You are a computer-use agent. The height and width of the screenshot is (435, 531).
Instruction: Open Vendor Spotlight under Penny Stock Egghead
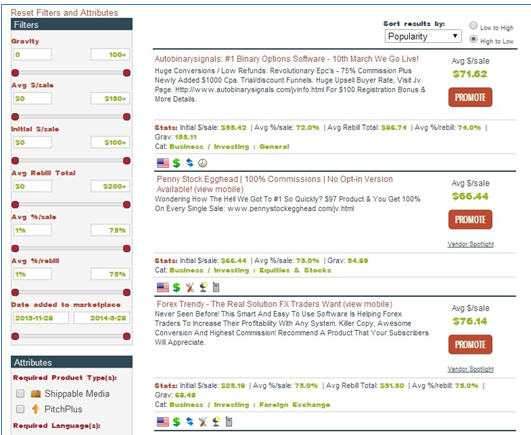[x=470, y=244]
